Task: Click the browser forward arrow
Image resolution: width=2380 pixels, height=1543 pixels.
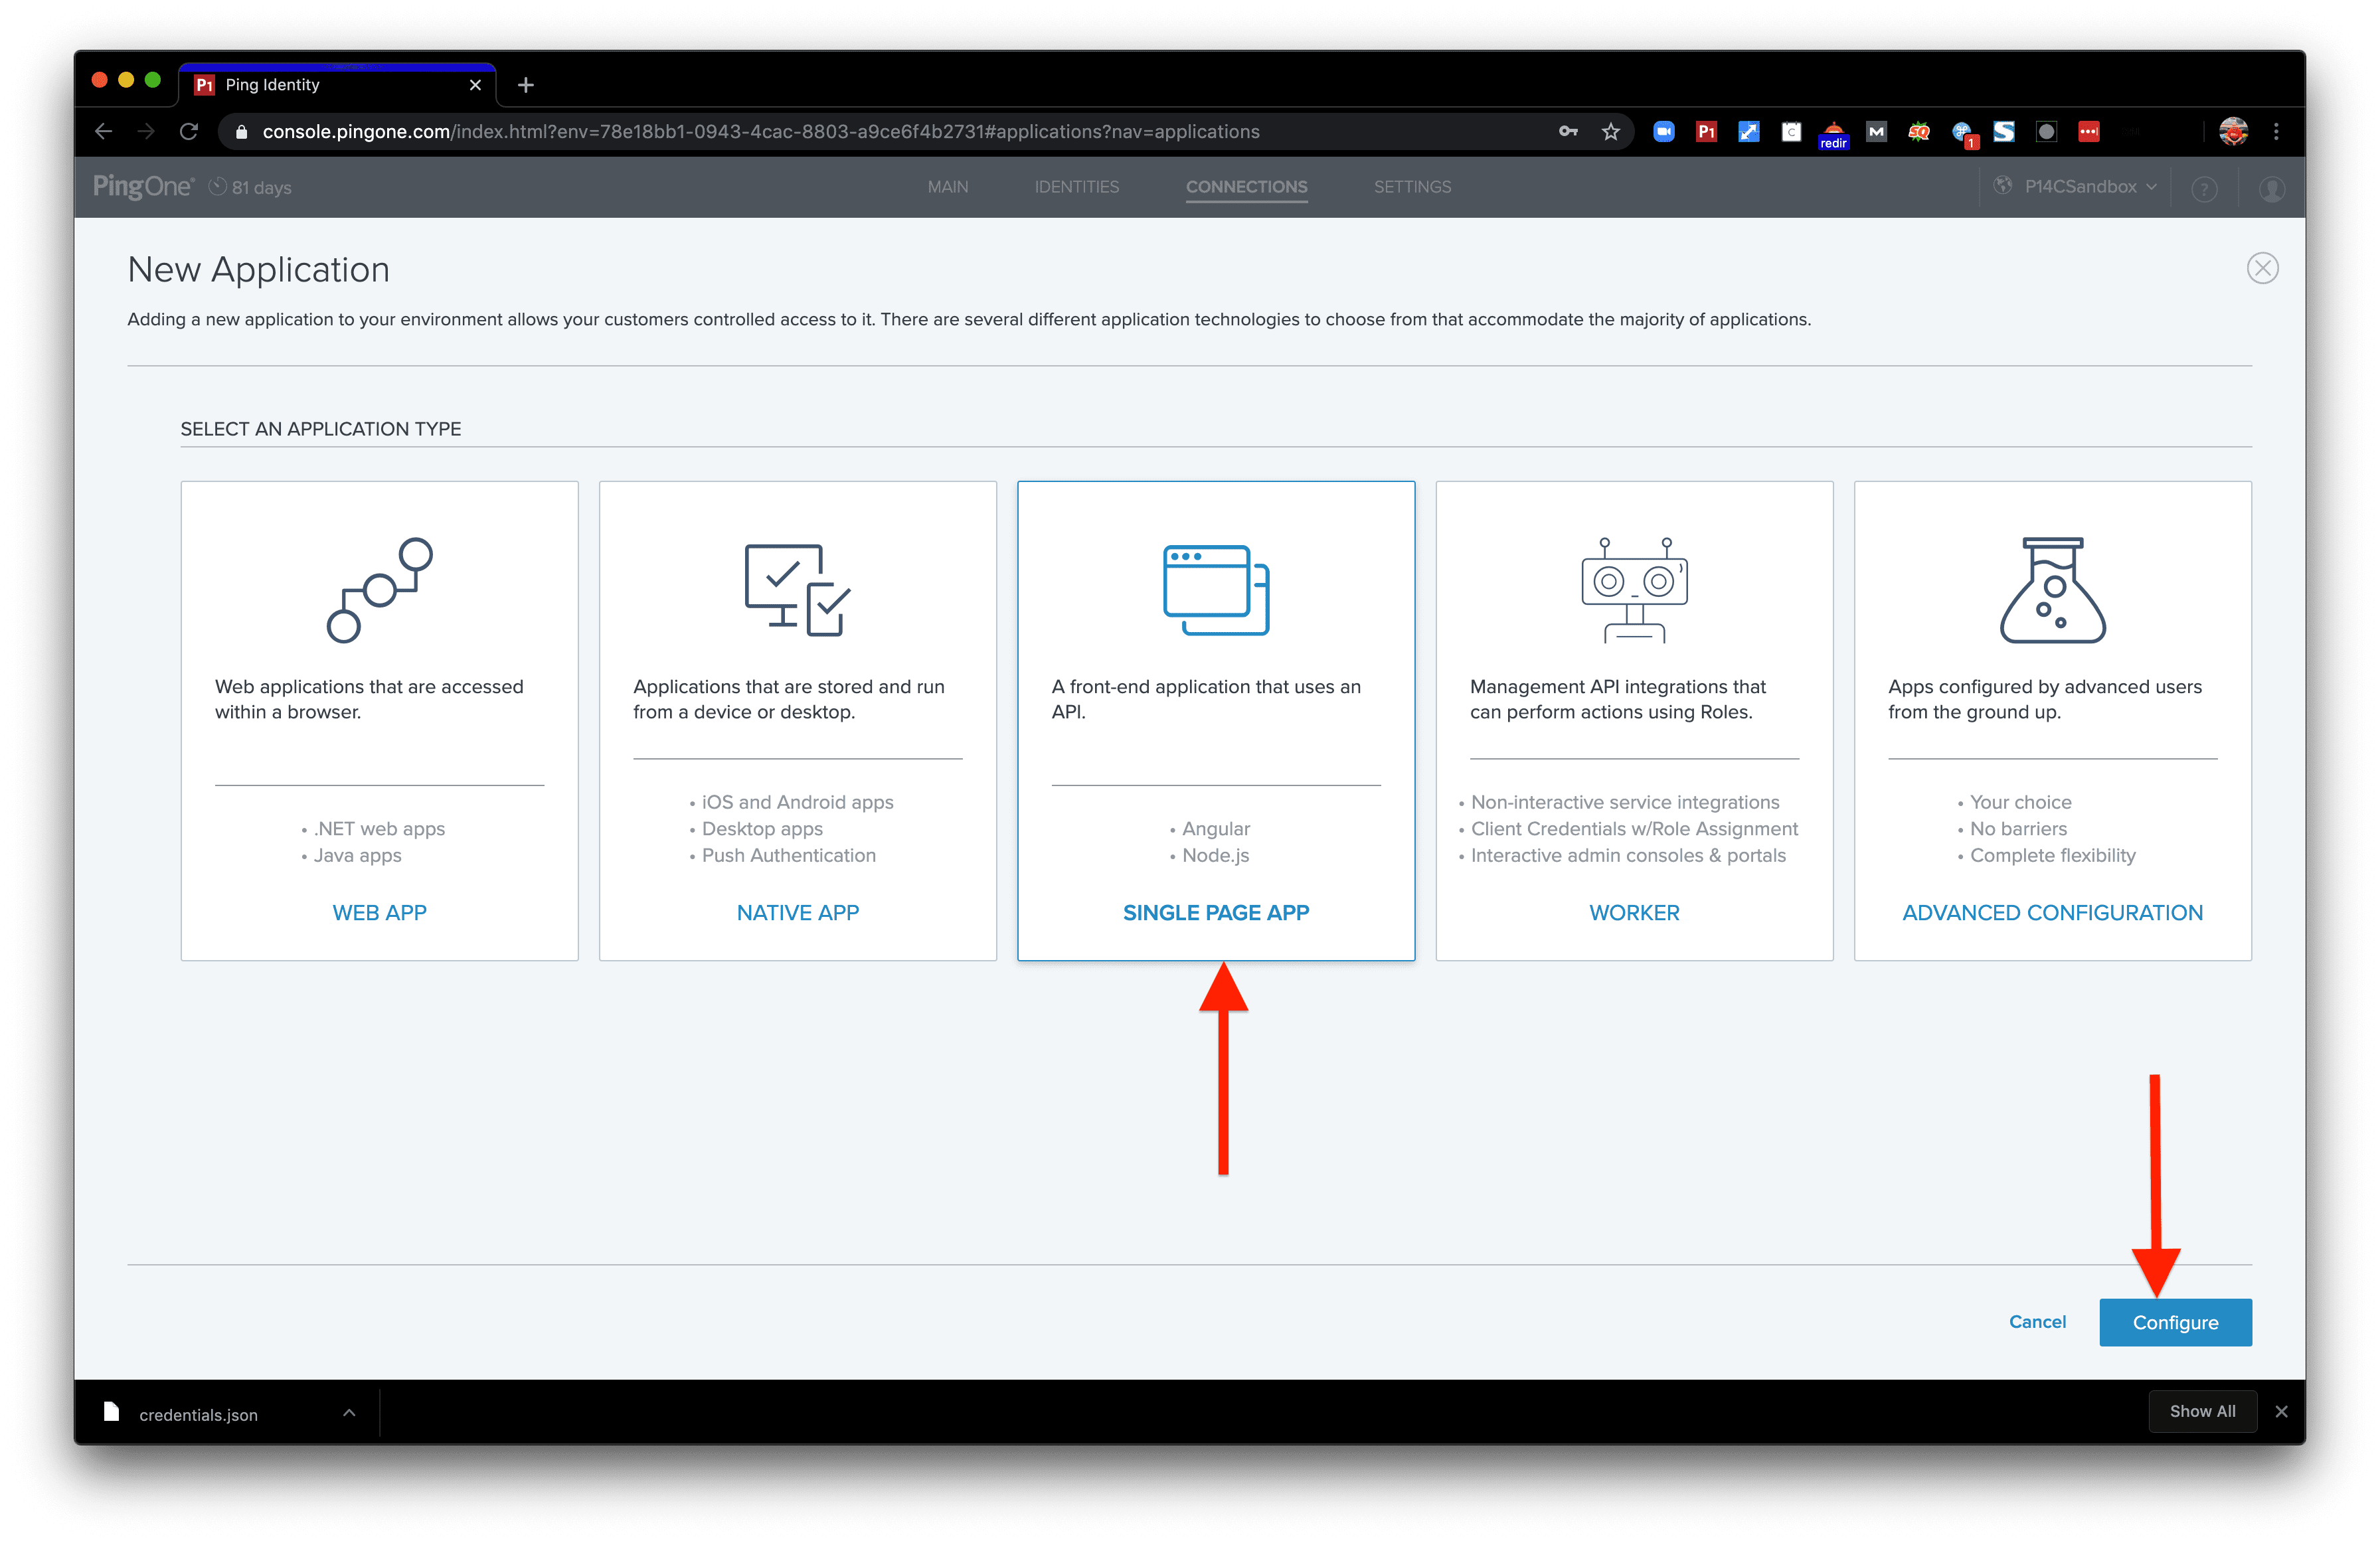Action: click(x=146, y=131)
